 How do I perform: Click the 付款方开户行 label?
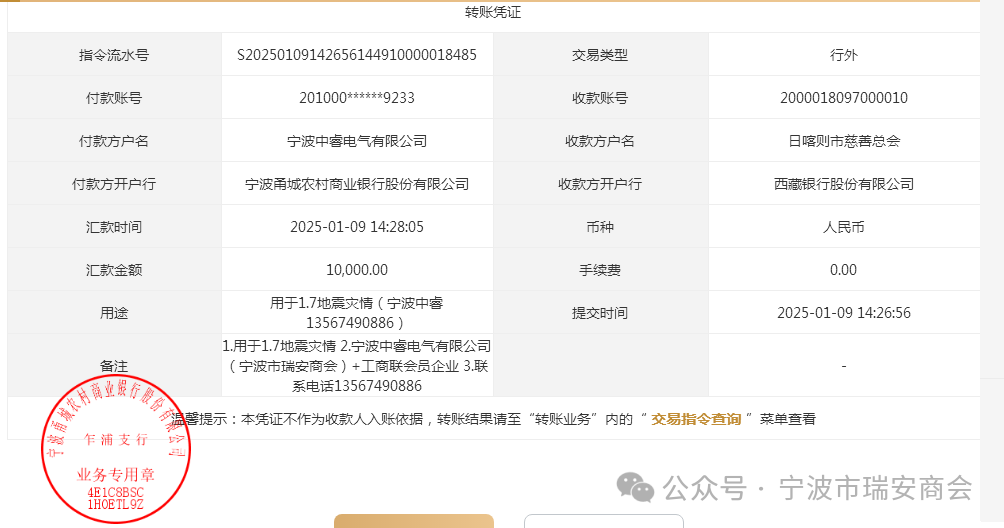(x=114, y=184)
